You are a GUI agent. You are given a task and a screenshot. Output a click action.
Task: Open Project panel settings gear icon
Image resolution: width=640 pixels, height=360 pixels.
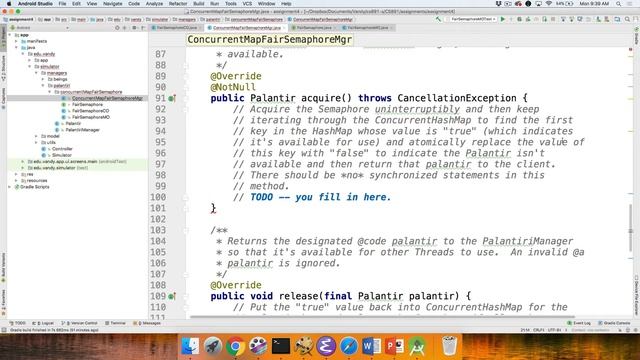tap(133, 28)
